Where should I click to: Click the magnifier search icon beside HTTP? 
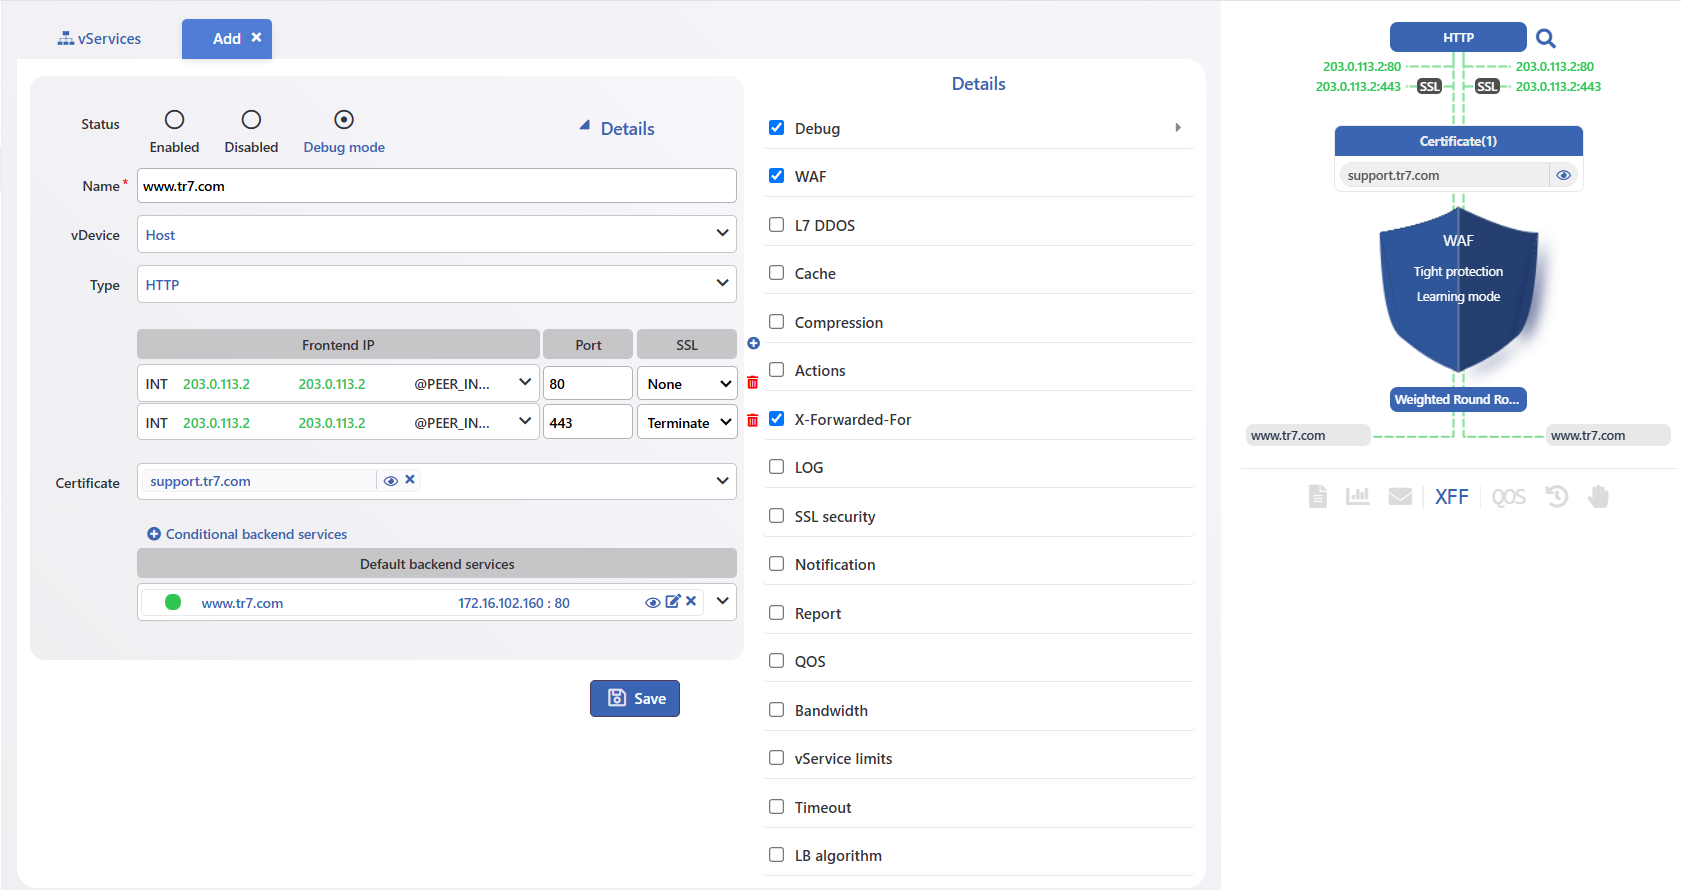(x=1545, y=38)
